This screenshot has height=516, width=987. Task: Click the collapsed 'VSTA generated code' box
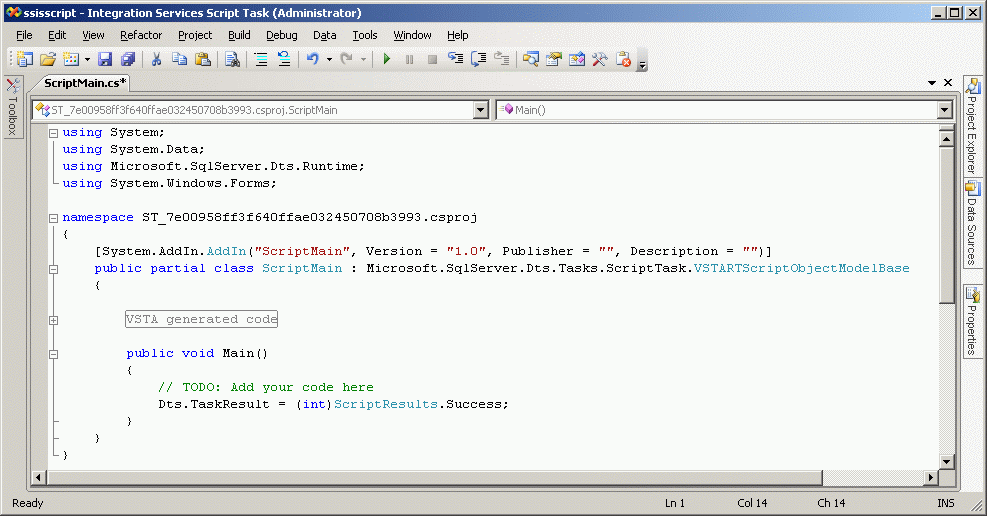(x=201, y=319)
